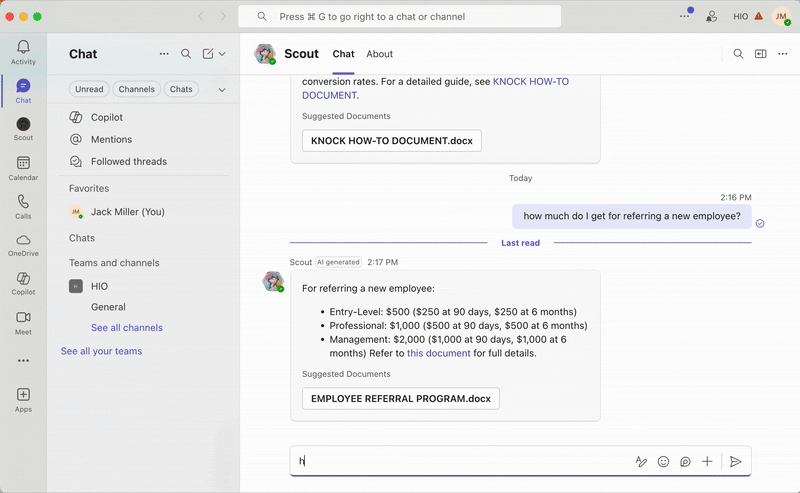The width and height of the screenshot is (800, 493).
Task: Follow the 'this document' link
Action: coord(438,353)
